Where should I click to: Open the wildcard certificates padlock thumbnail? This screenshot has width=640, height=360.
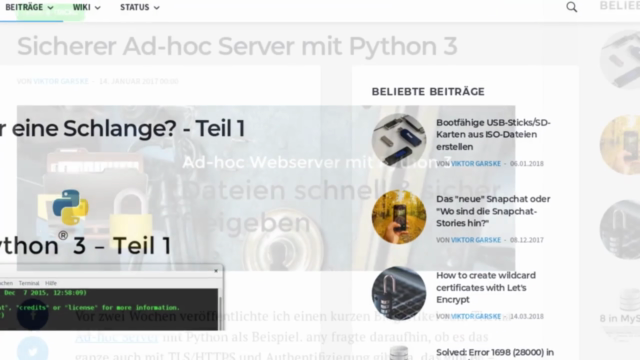point(399,293)
